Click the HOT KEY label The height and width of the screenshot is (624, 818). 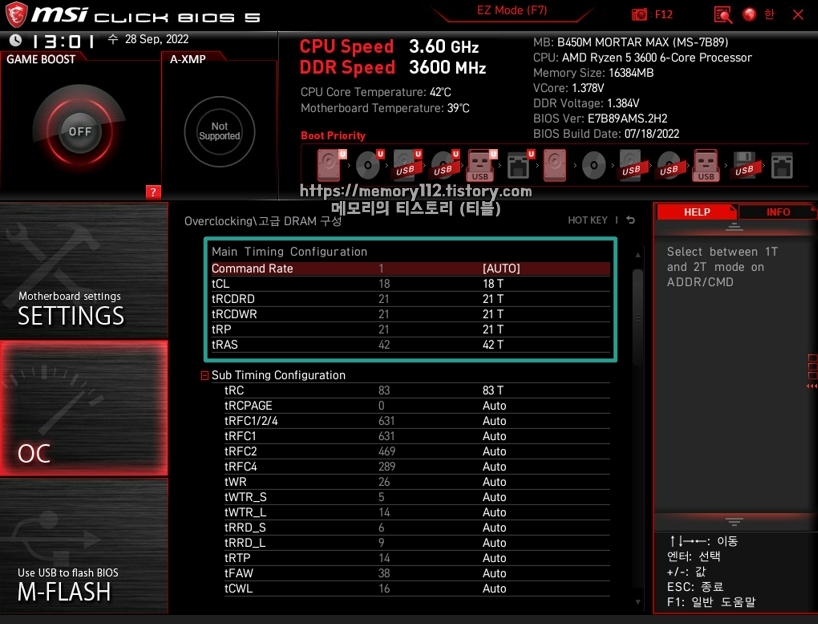coord(587,220)
